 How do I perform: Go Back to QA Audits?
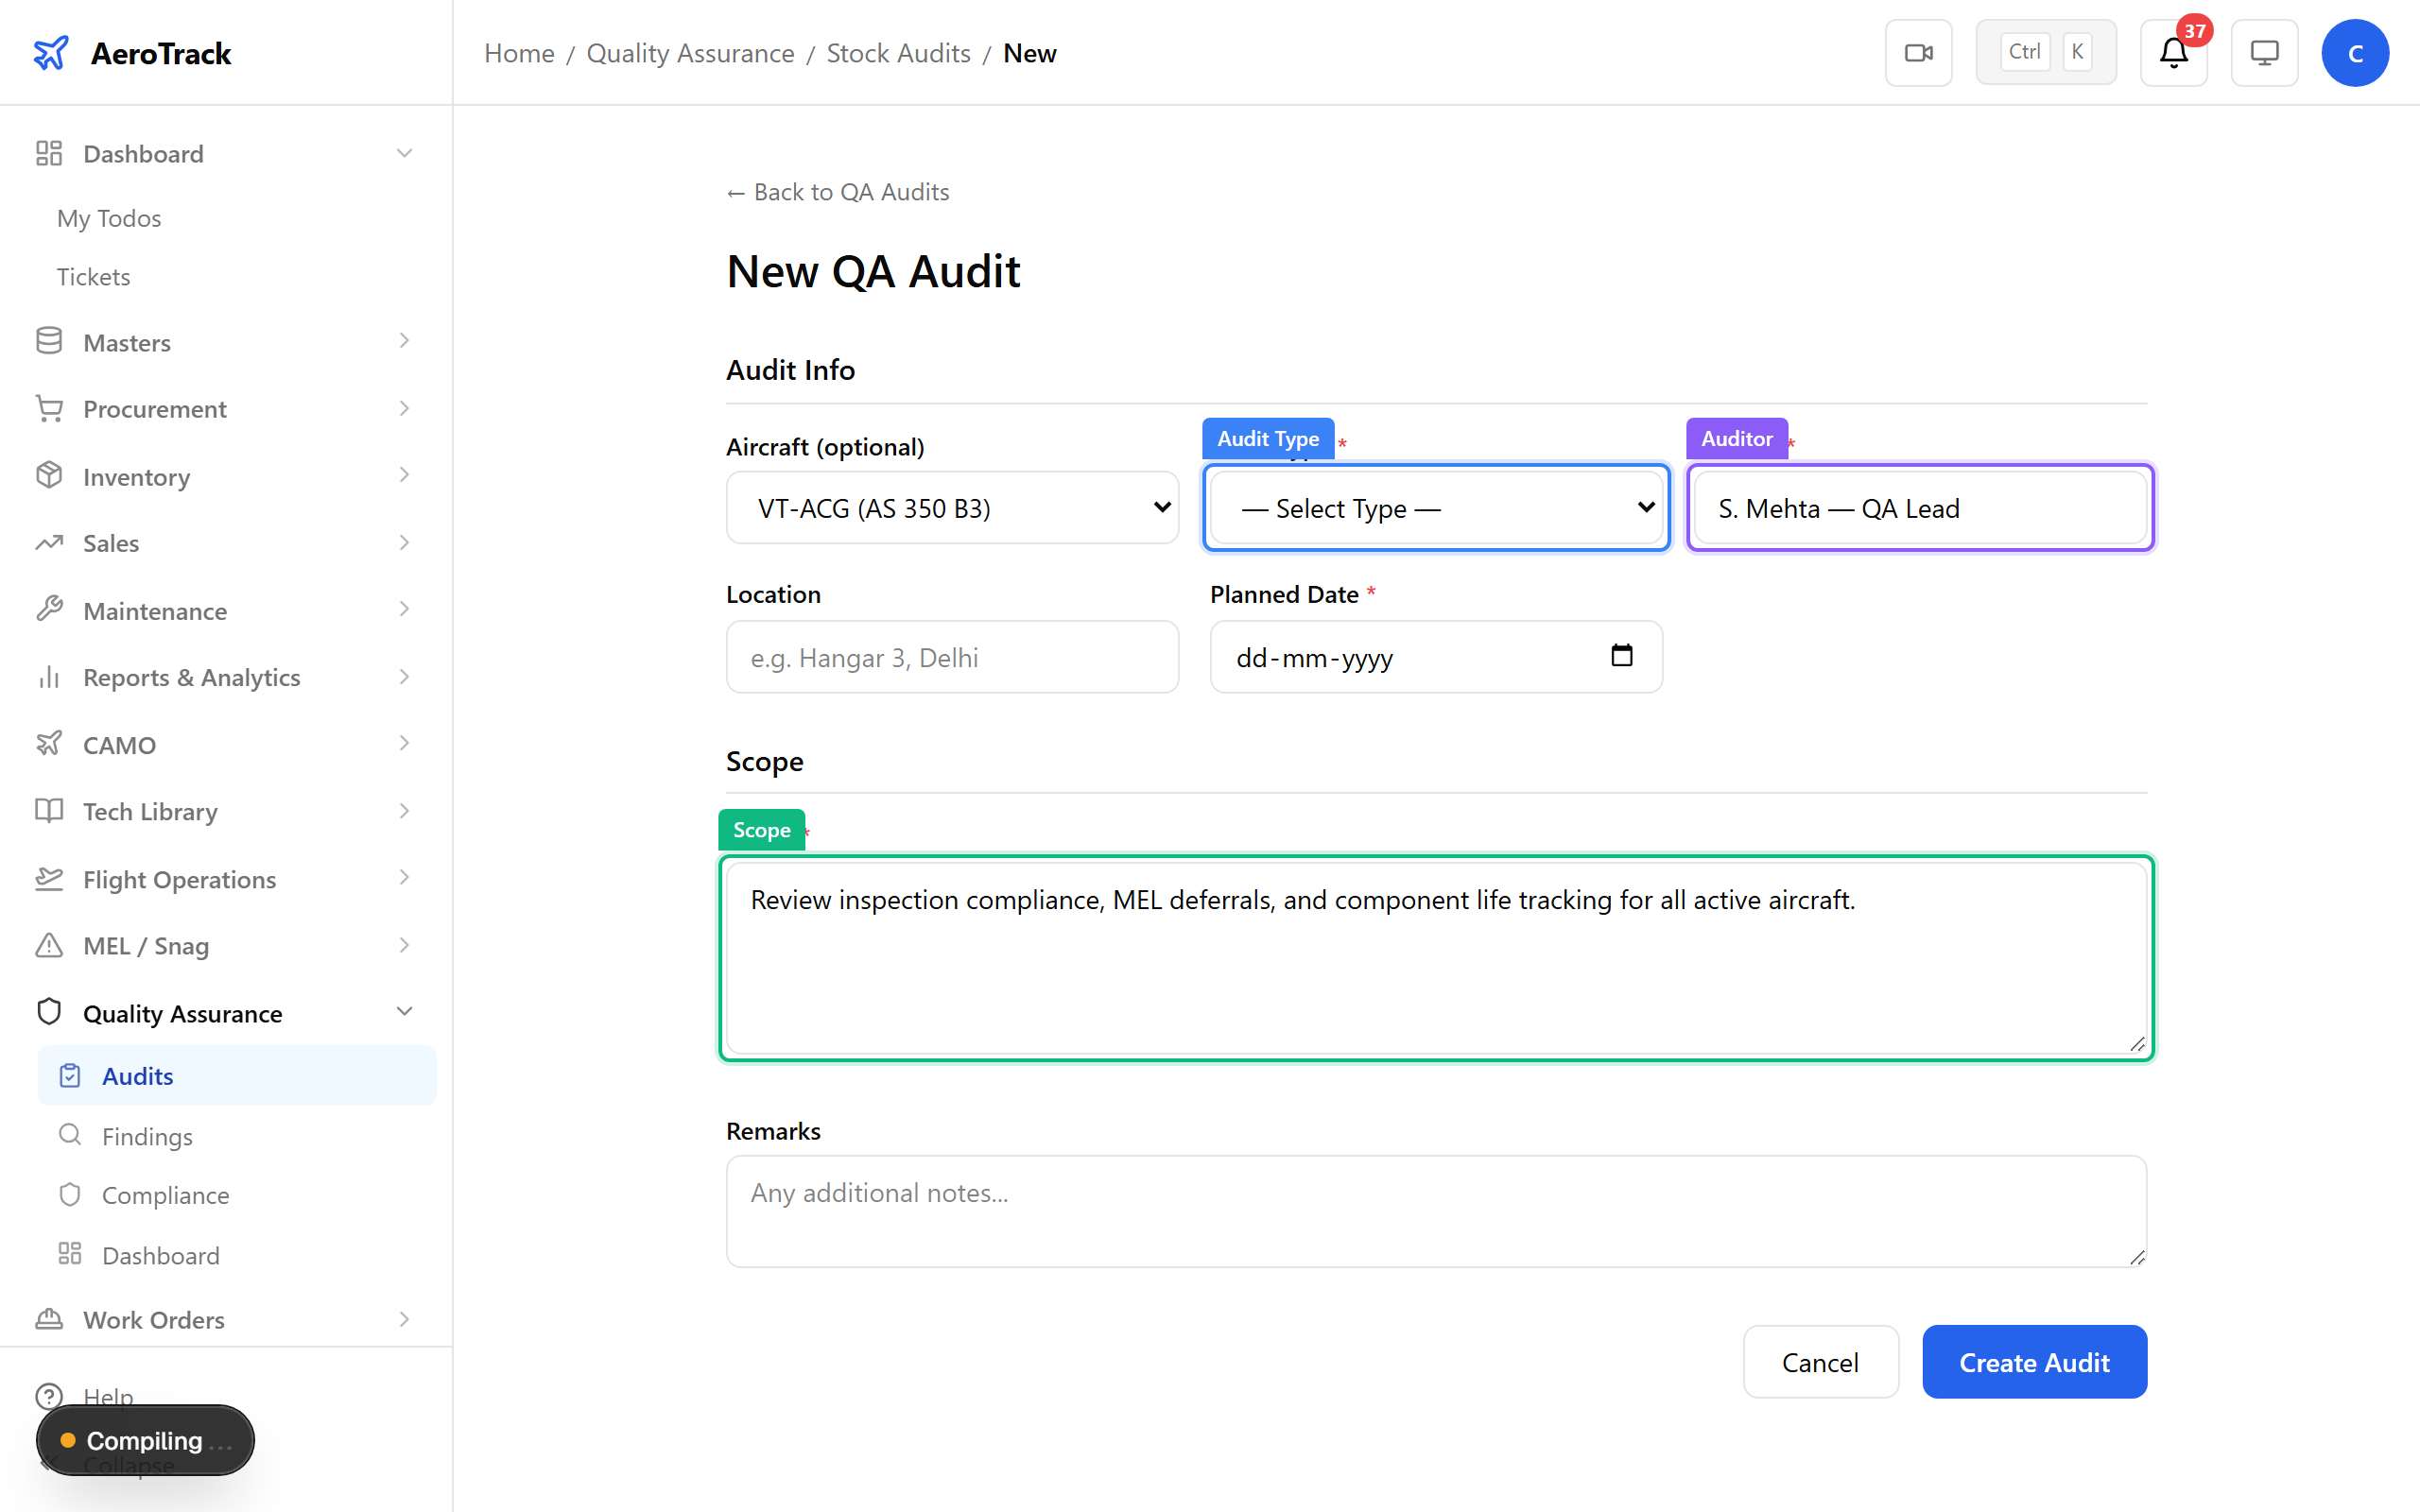[x=837, y=191]
